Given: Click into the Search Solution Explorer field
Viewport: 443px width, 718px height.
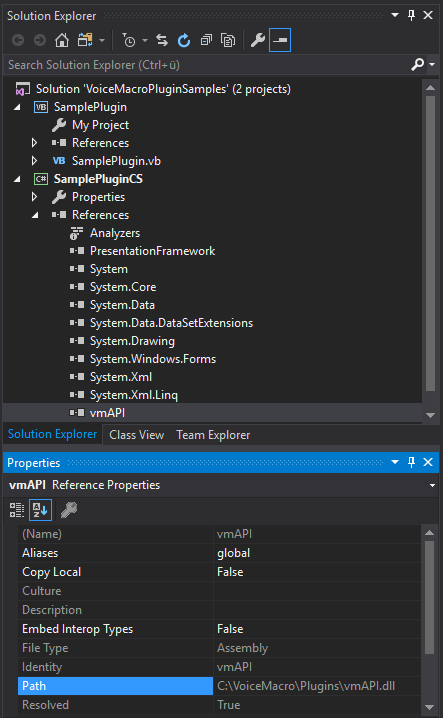Looking at the screenshot, I should (x=206, y=65).
